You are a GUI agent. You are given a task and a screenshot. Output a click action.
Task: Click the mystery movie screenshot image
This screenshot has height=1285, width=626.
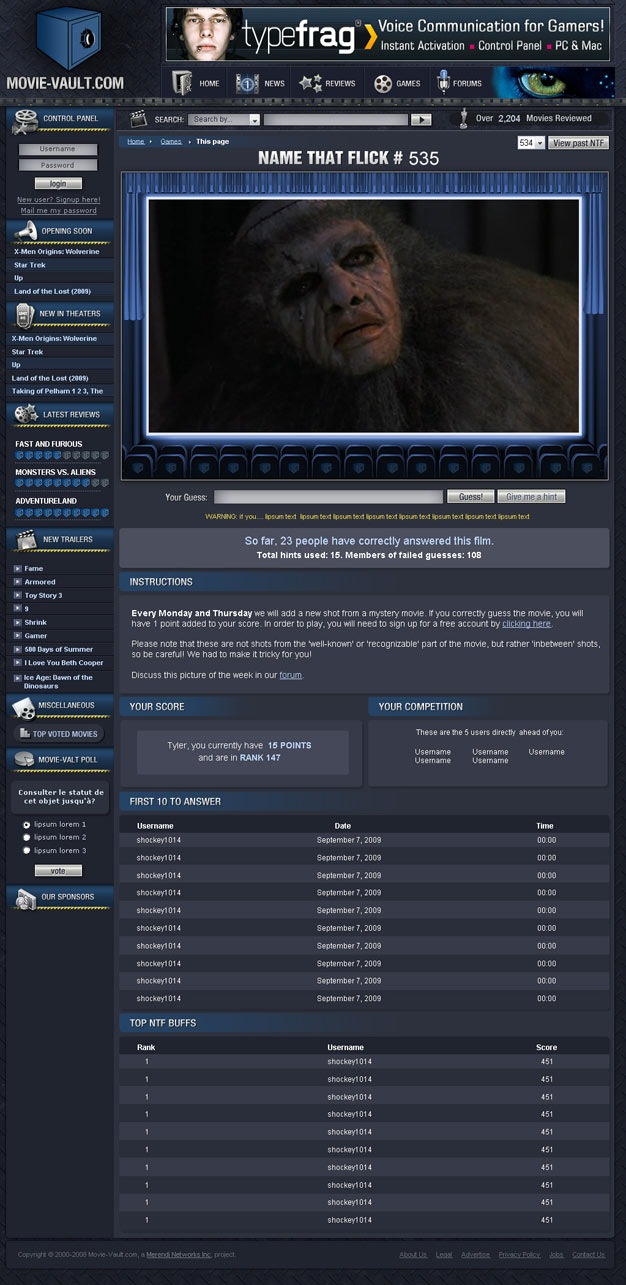364,315
